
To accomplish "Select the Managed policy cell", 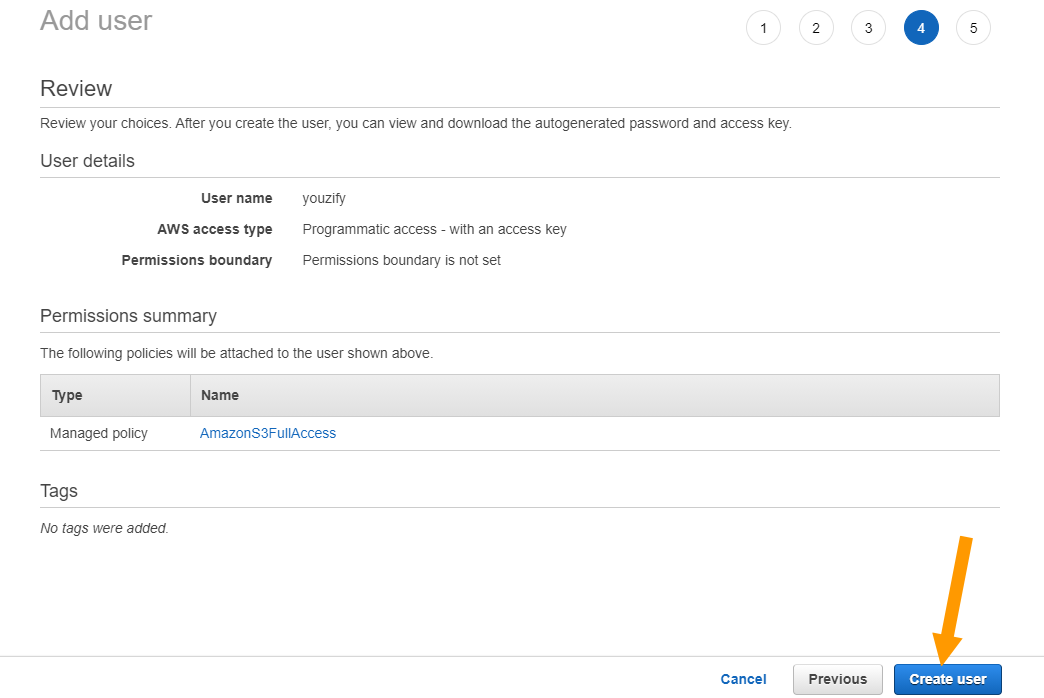I will tap(99, 433).
